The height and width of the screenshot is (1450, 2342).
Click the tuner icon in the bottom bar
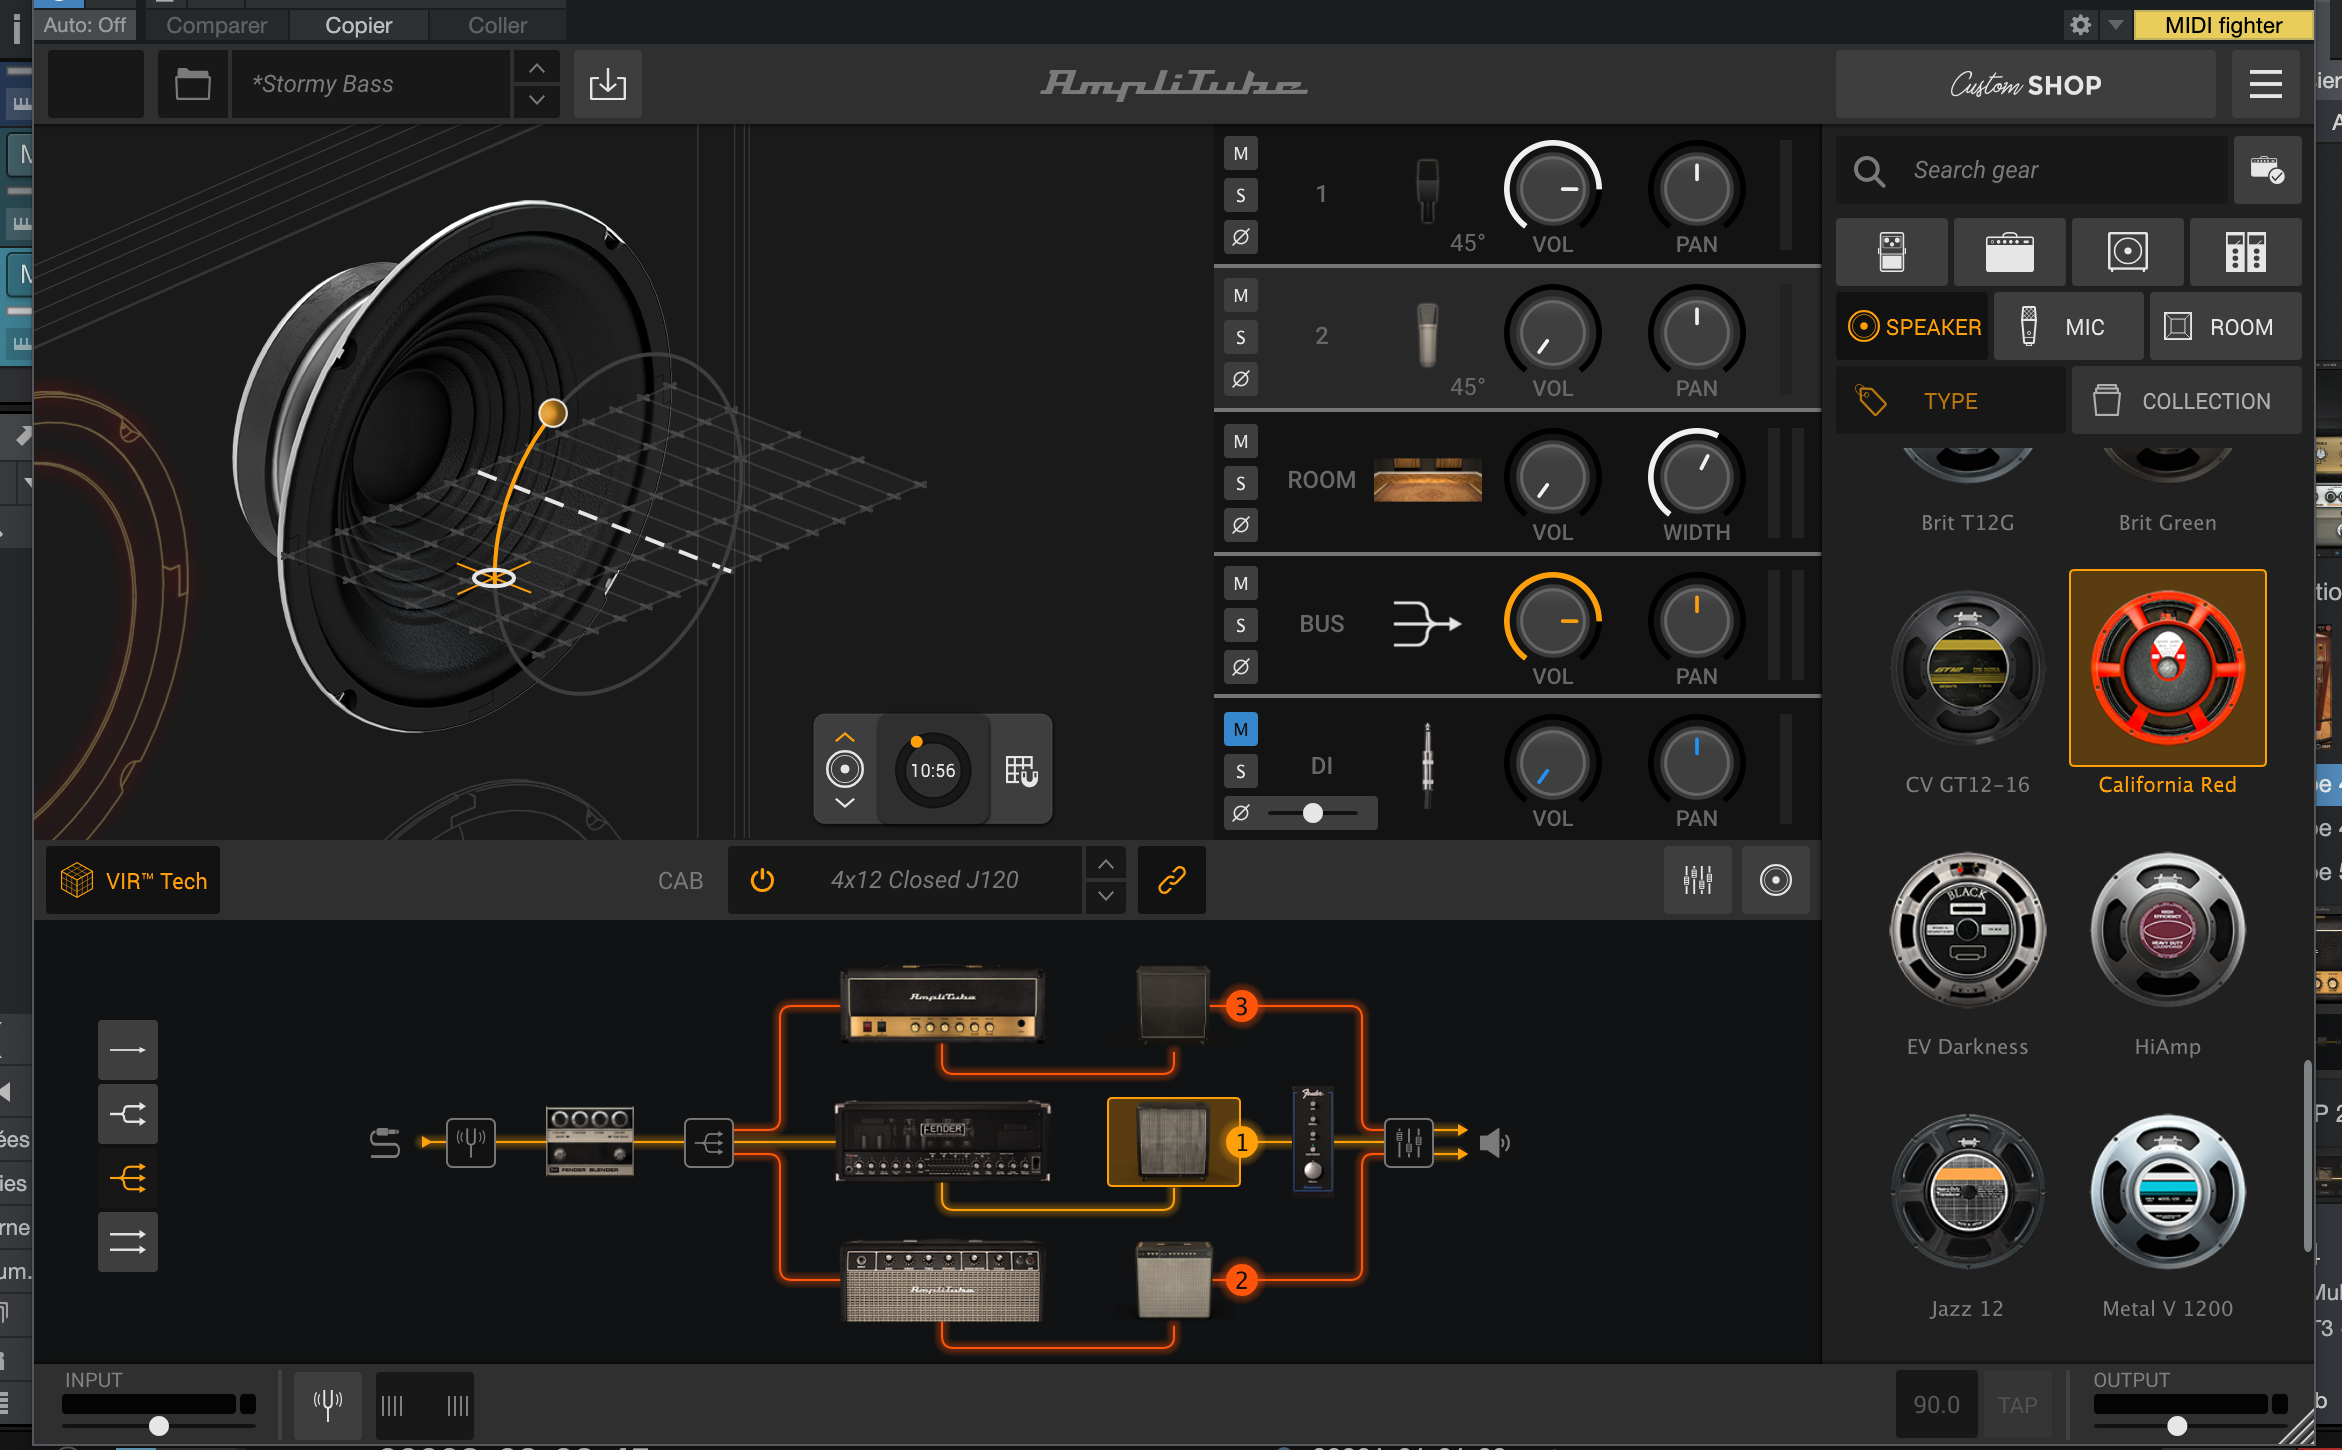click(327, 1404)
